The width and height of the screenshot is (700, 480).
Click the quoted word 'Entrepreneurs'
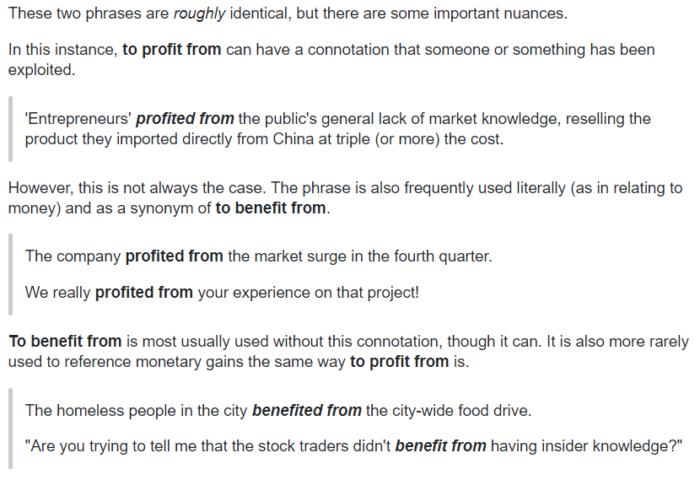pyautogui.click(x=78, y=119)
